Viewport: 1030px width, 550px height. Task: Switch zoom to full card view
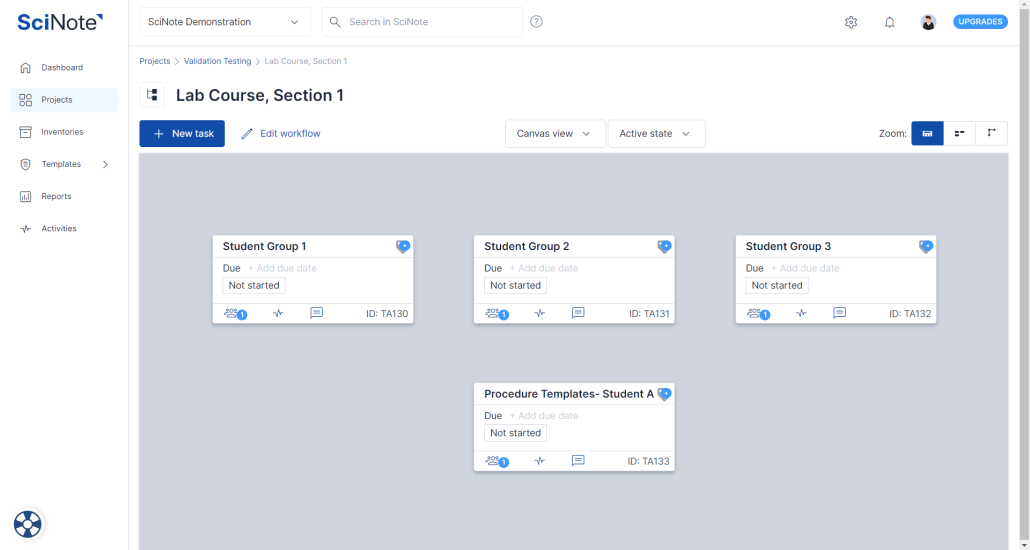(927, 133)
